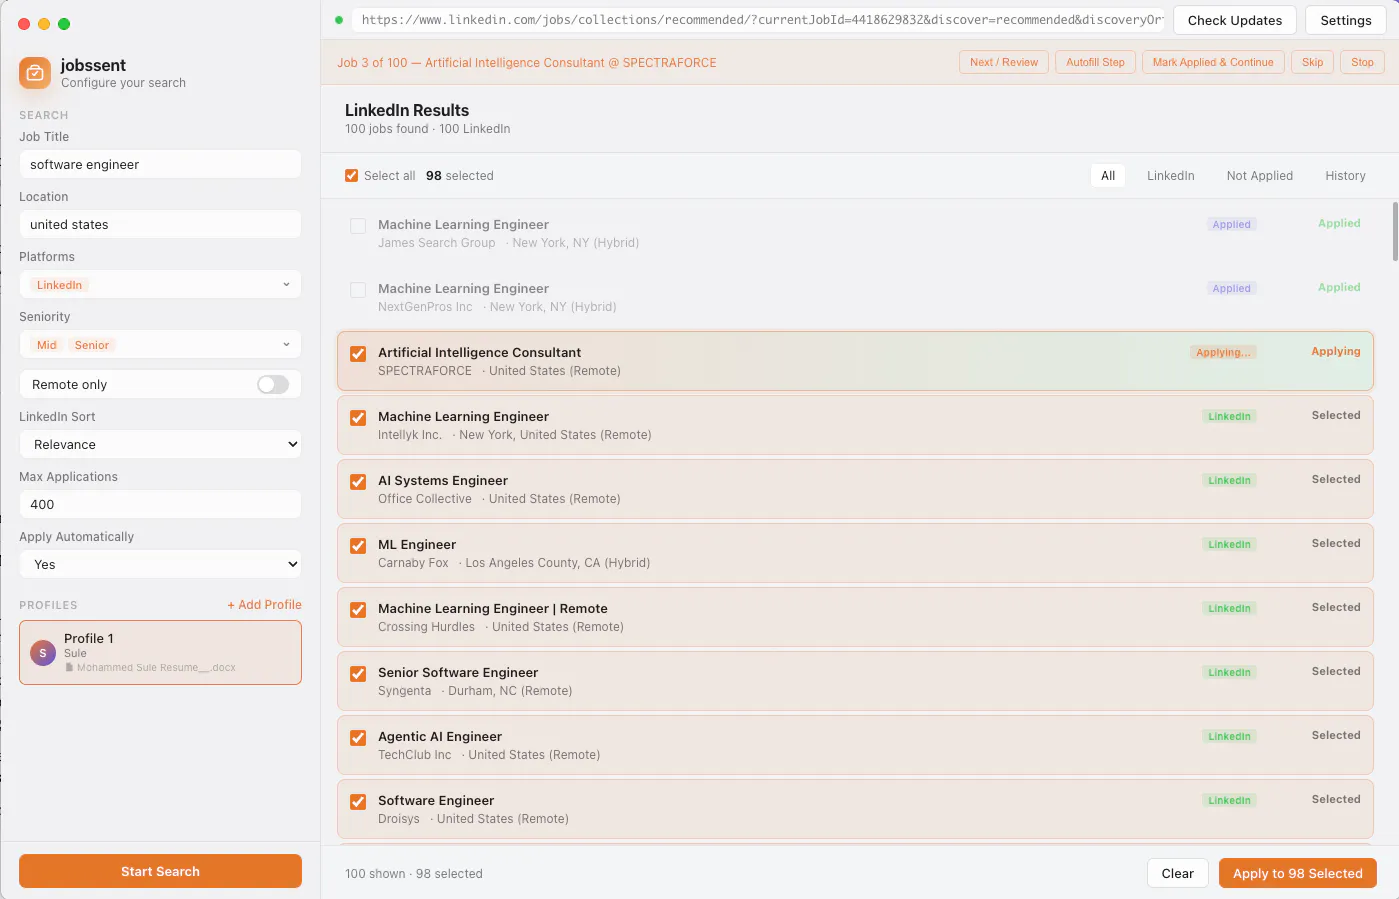Tick the NextGenPros Inc job checkbox
The image size is (1399, 899).
[x=358, y=290]
